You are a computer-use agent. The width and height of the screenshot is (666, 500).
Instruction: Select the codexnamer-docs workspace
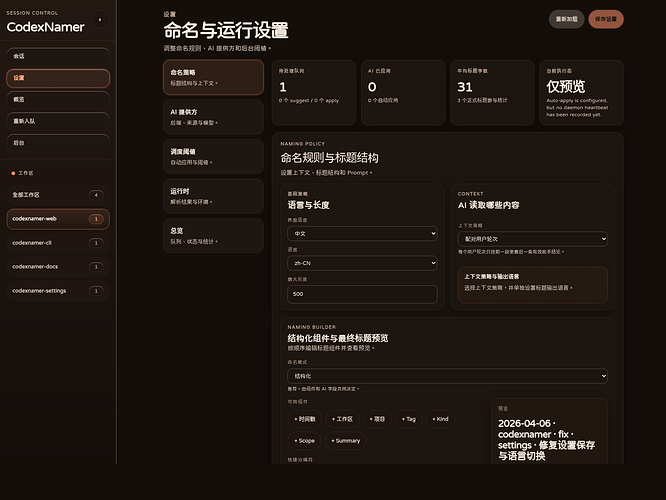[x=58, y=267]
